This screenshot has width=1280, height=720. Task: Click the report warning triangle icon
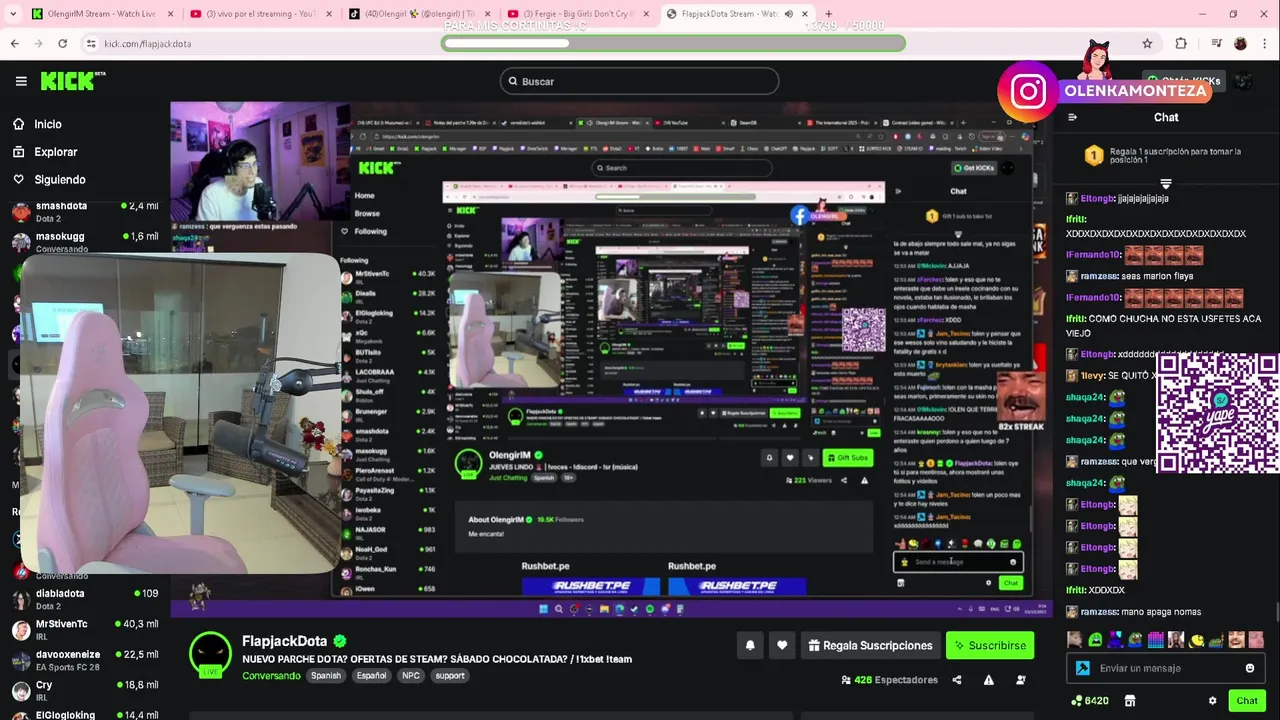[989, 680]
